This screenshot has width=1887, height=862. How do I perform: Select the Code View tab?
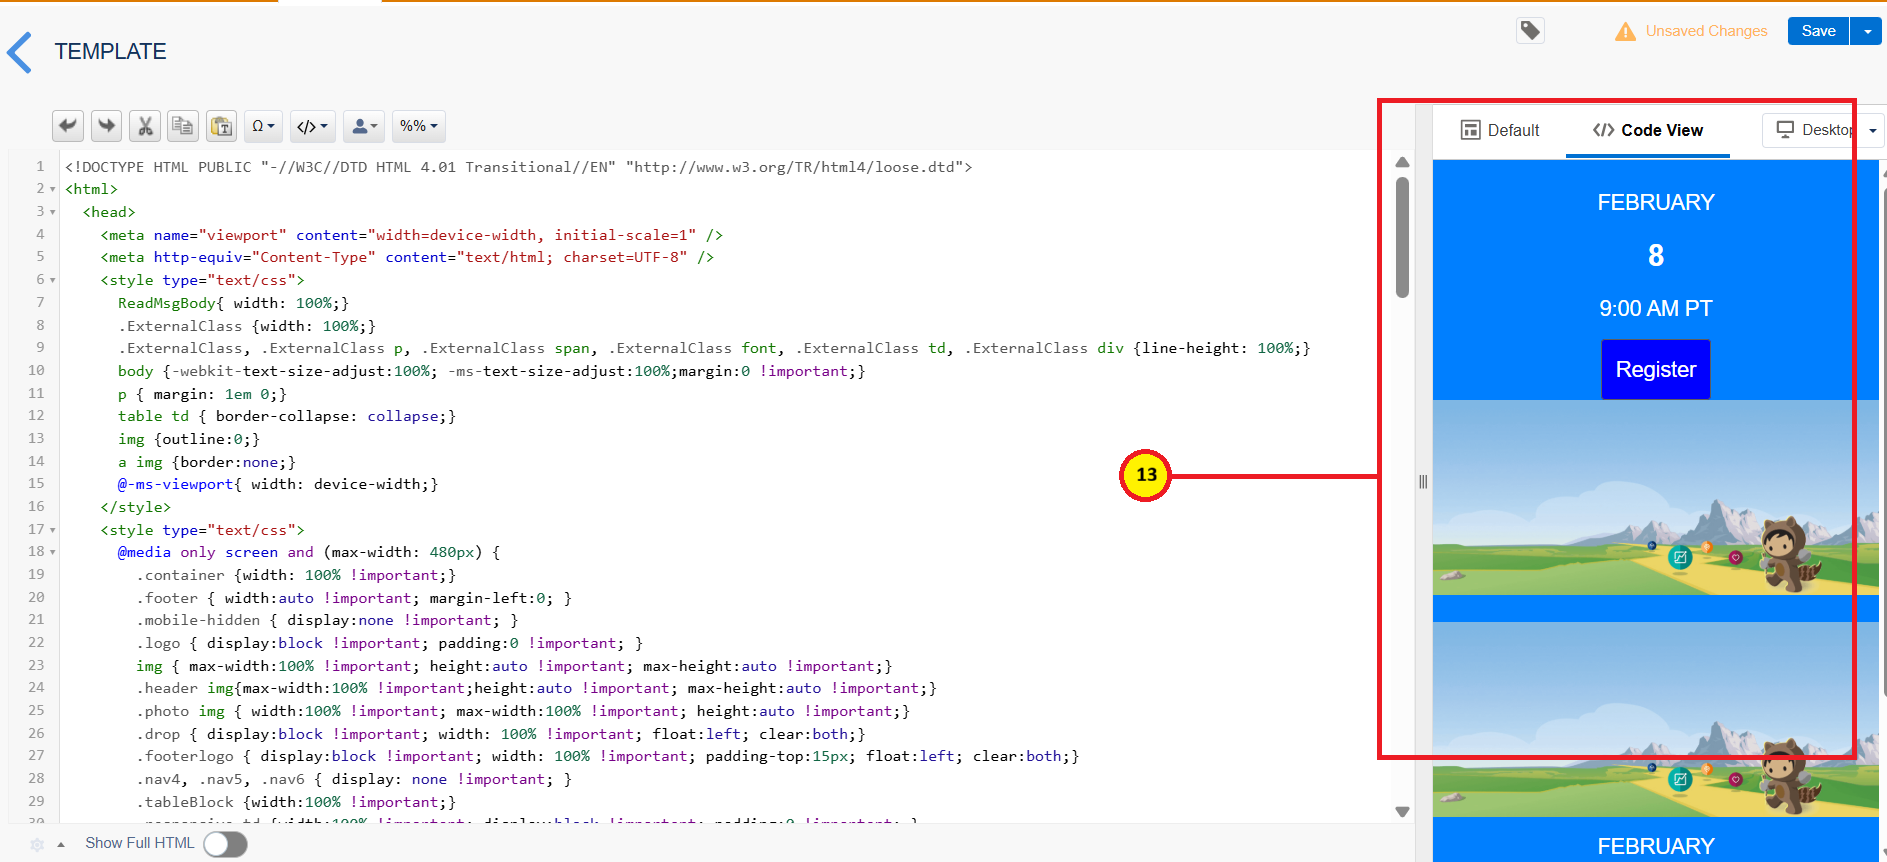(1647, 130)
